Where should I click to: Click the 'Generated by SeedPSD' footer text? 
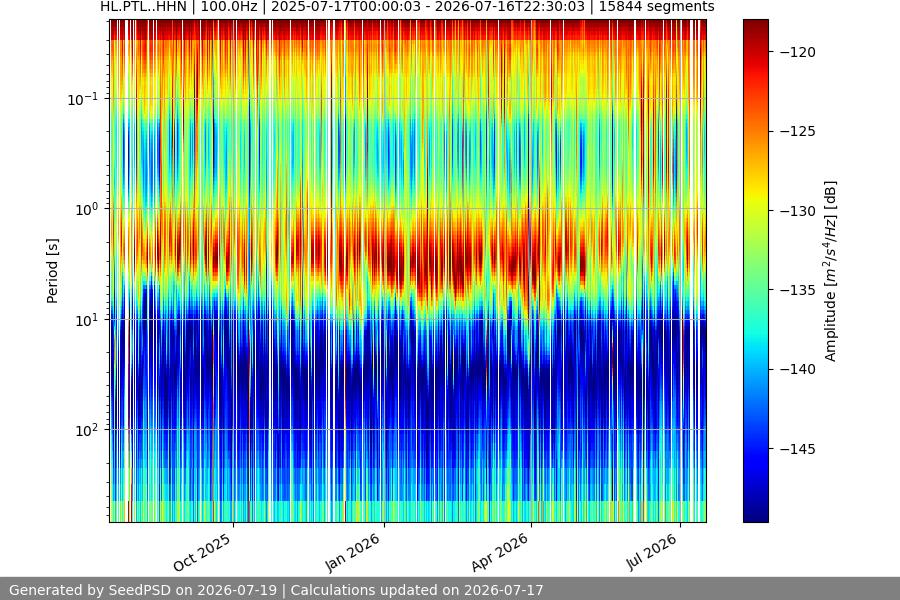click(276, 590)
